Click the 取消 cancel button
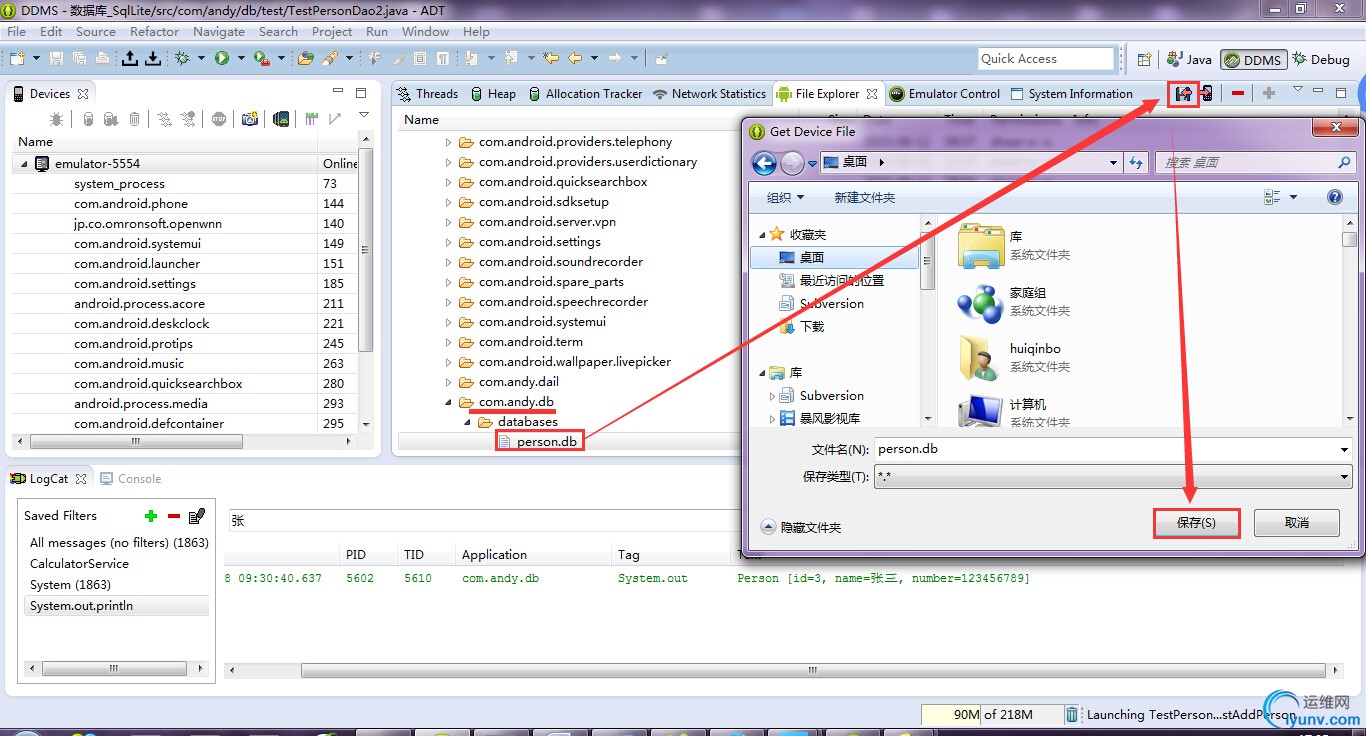 coord(1297,523)
